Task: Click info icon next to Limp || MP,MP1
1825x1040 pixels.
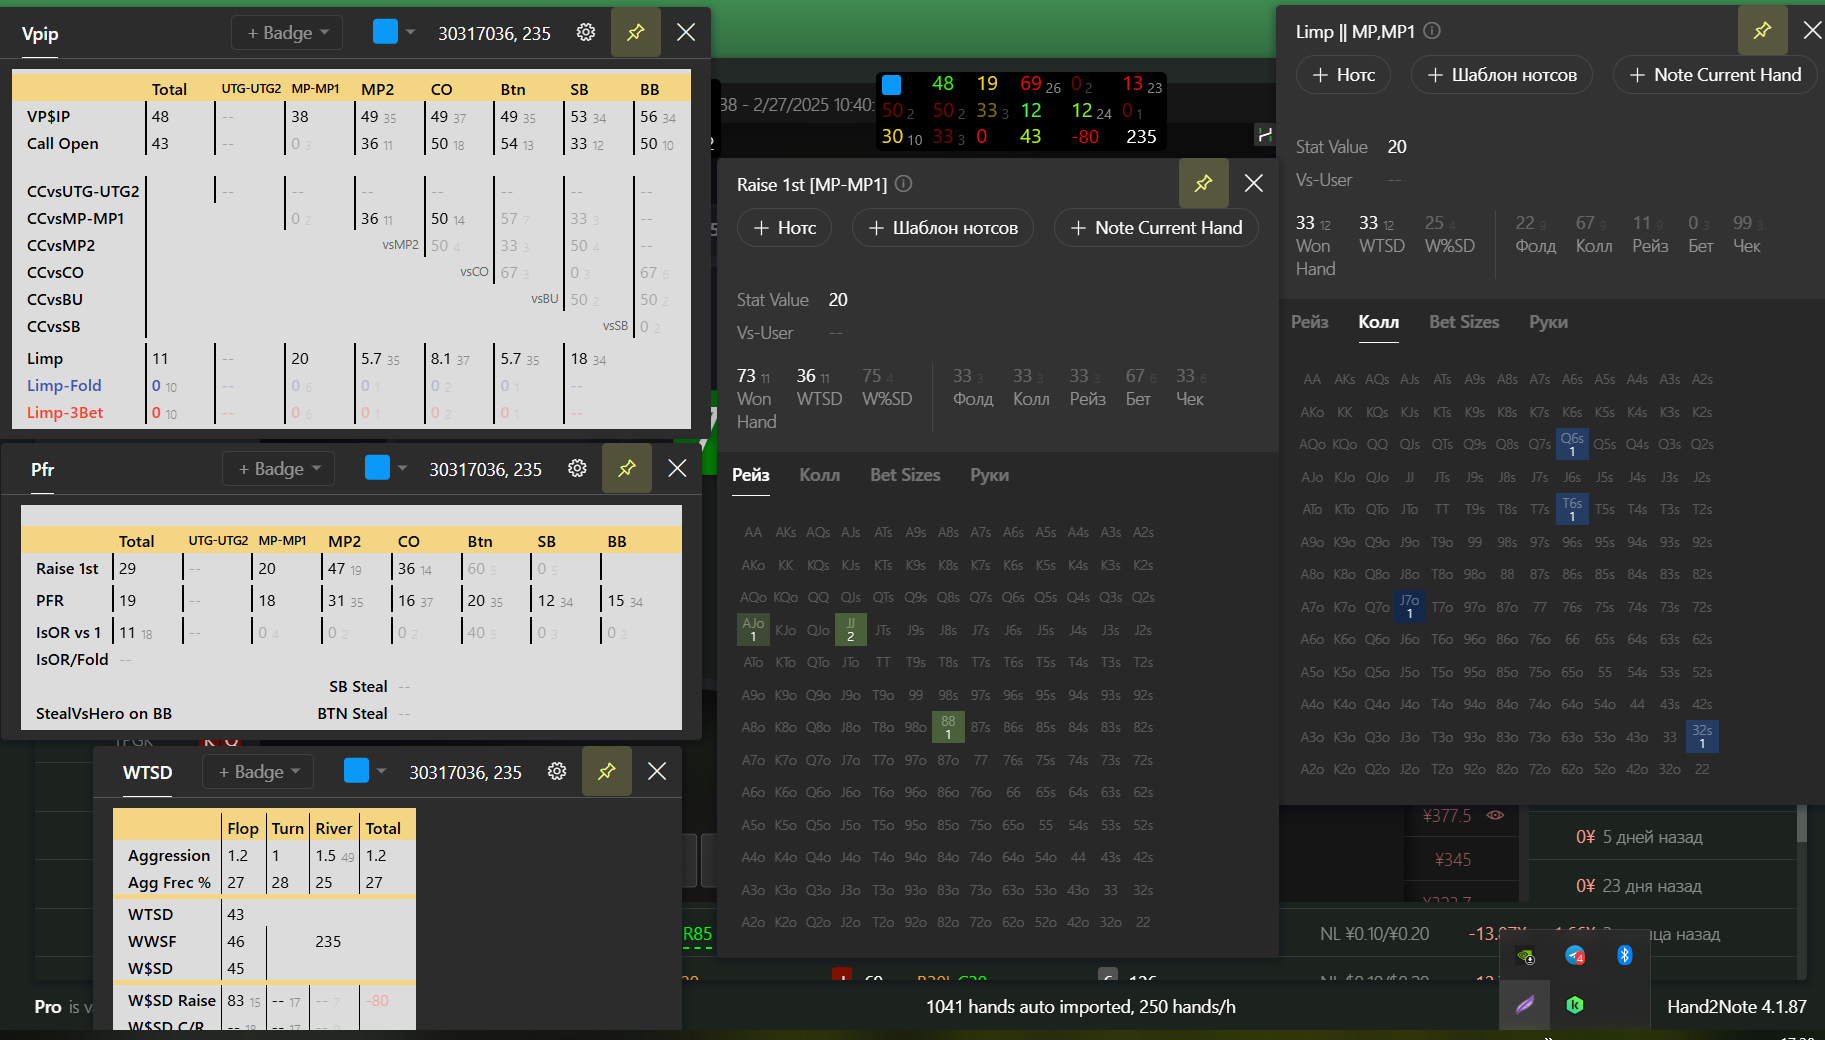Action: click(1432, 31)
